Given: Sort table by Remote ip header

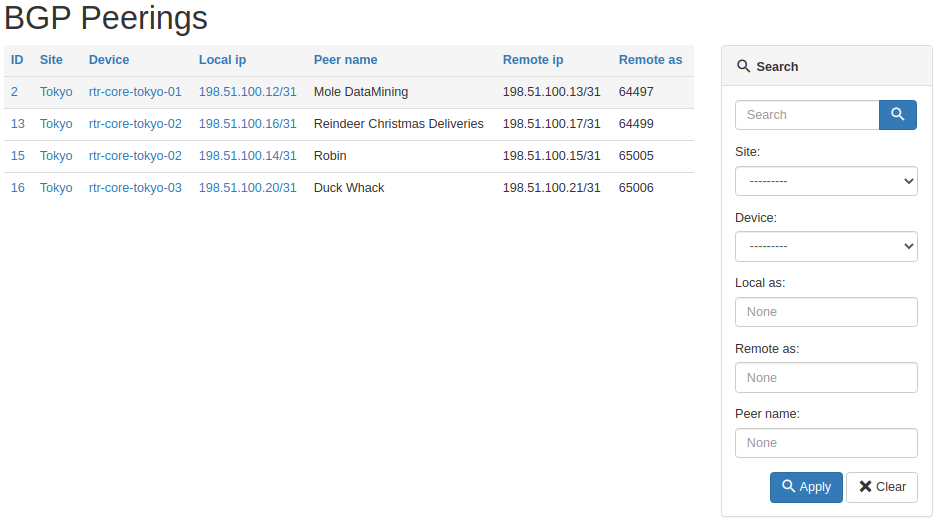Looking at the screenshot, I should coord(533,60).
